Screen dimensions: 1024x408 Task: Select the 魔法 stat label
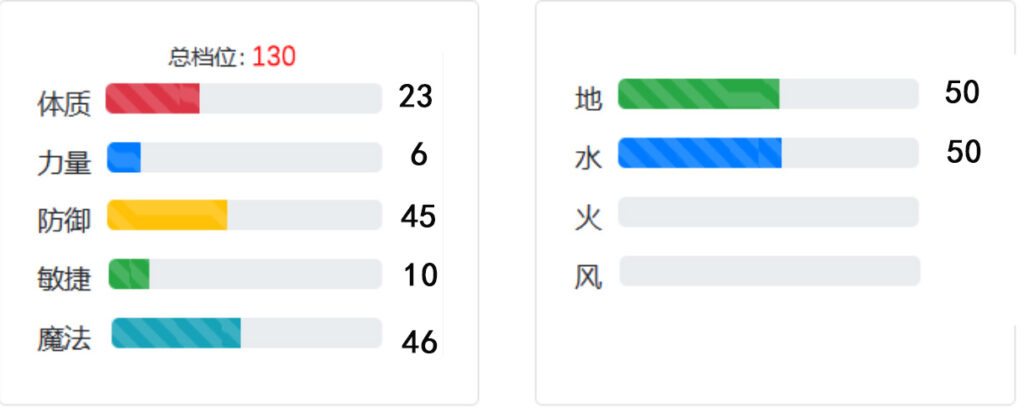tap(64, 339)
